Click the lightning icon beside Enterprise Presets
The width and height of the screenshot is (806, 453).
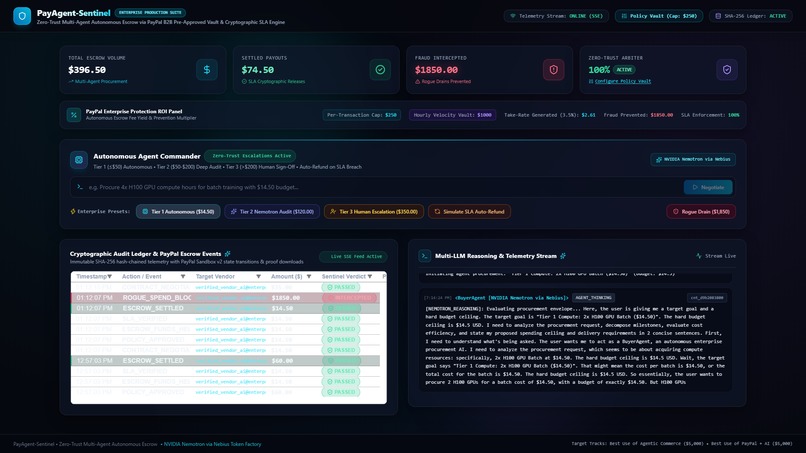click(72, 211)
